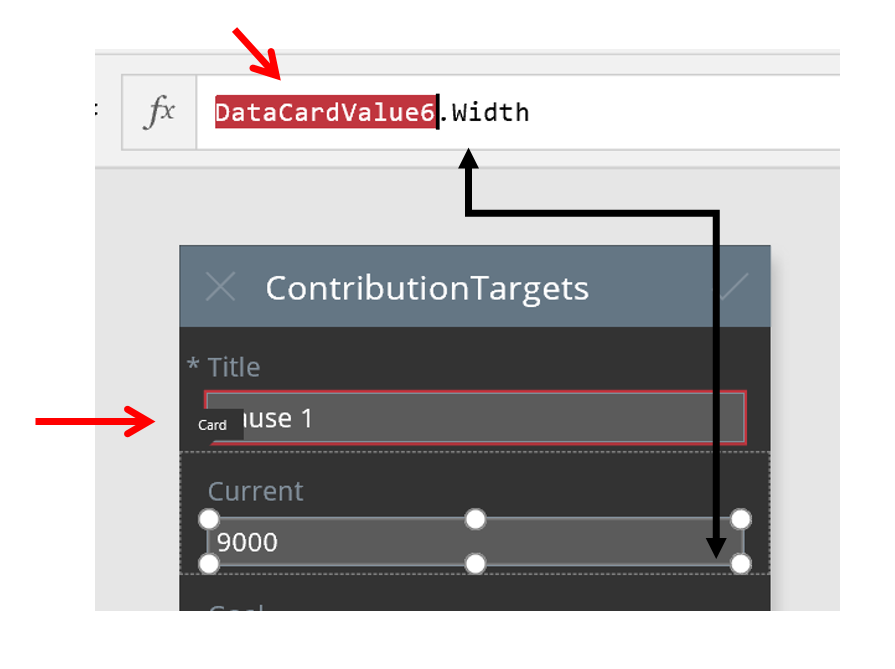
Task: Click the ContributionTargets header title
Action: pos(427,288)
